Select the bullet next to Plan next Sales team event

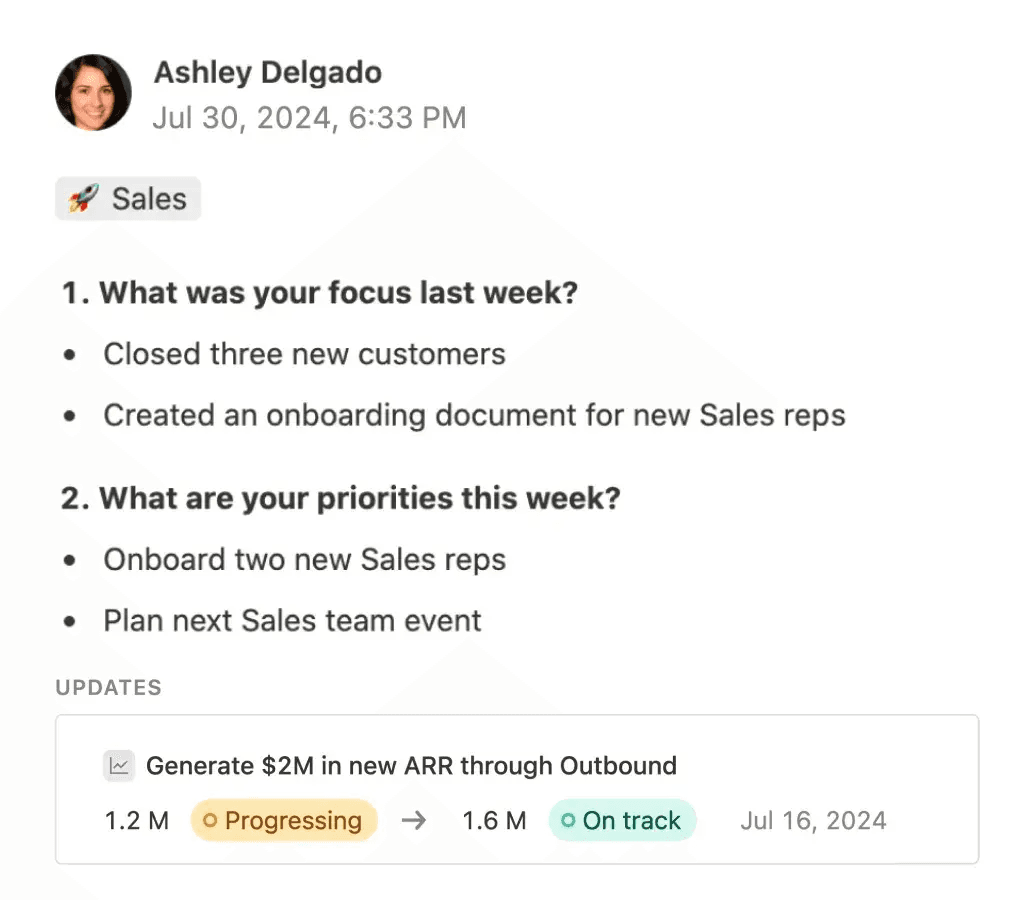(x=70, y=621)
